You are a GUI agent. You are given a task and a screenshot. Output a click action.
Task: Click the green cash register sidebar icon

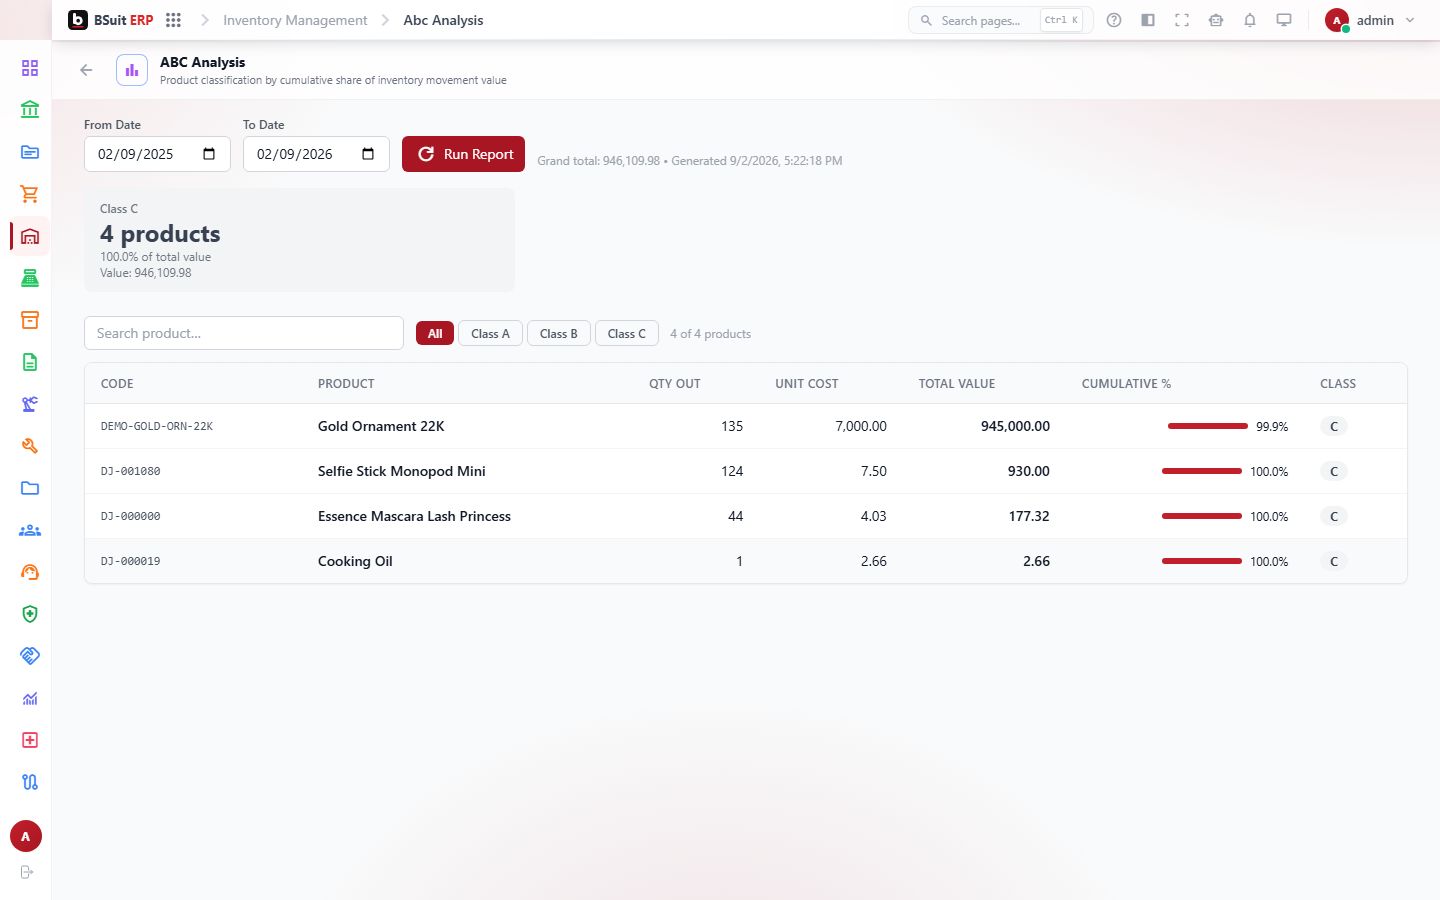[x=30, y=278]
